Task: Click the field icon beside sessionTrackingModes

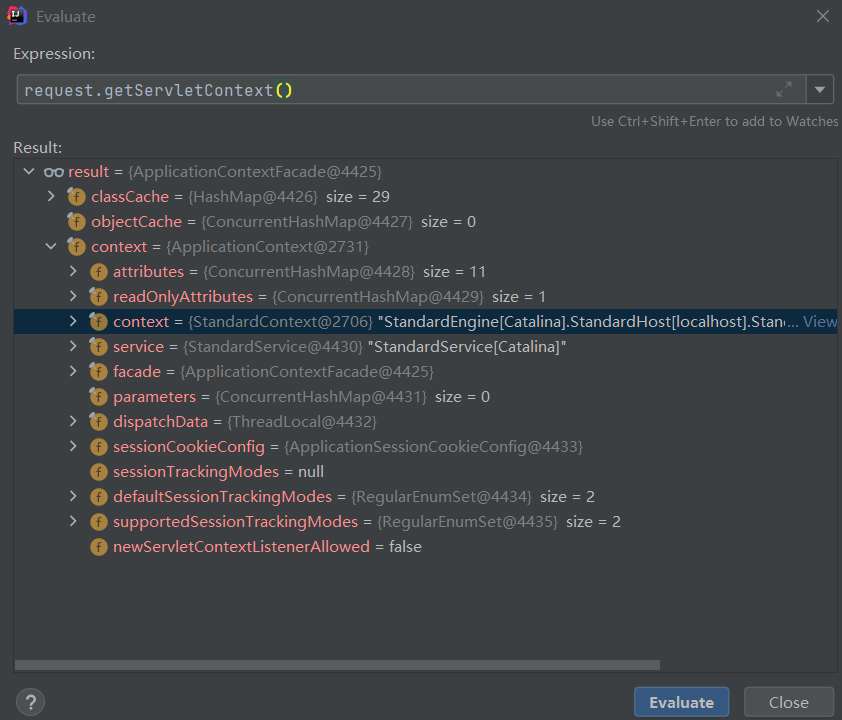Action: (98, 472)
